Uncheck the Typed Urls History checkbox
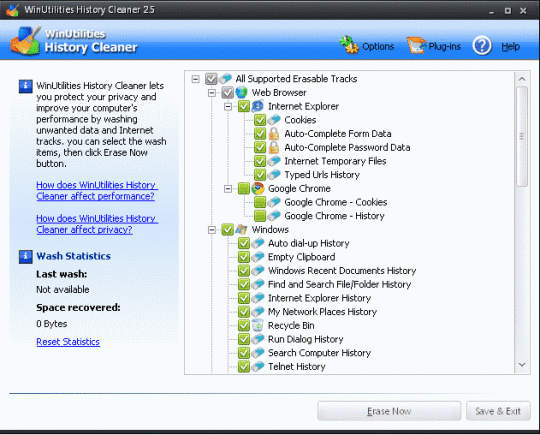This screenshot has width=540, height=435. [260, 175]
